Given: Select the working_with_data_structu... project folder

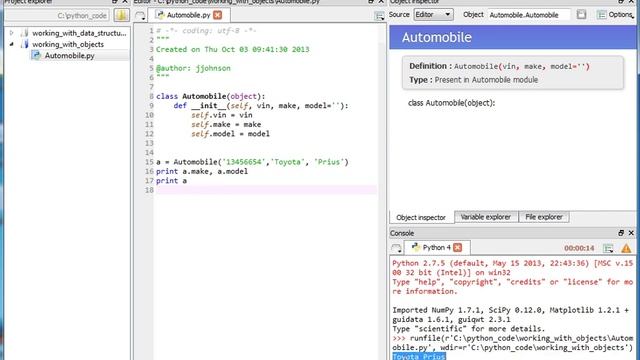Looking at the screenshot, I should (x=79, y=33).
